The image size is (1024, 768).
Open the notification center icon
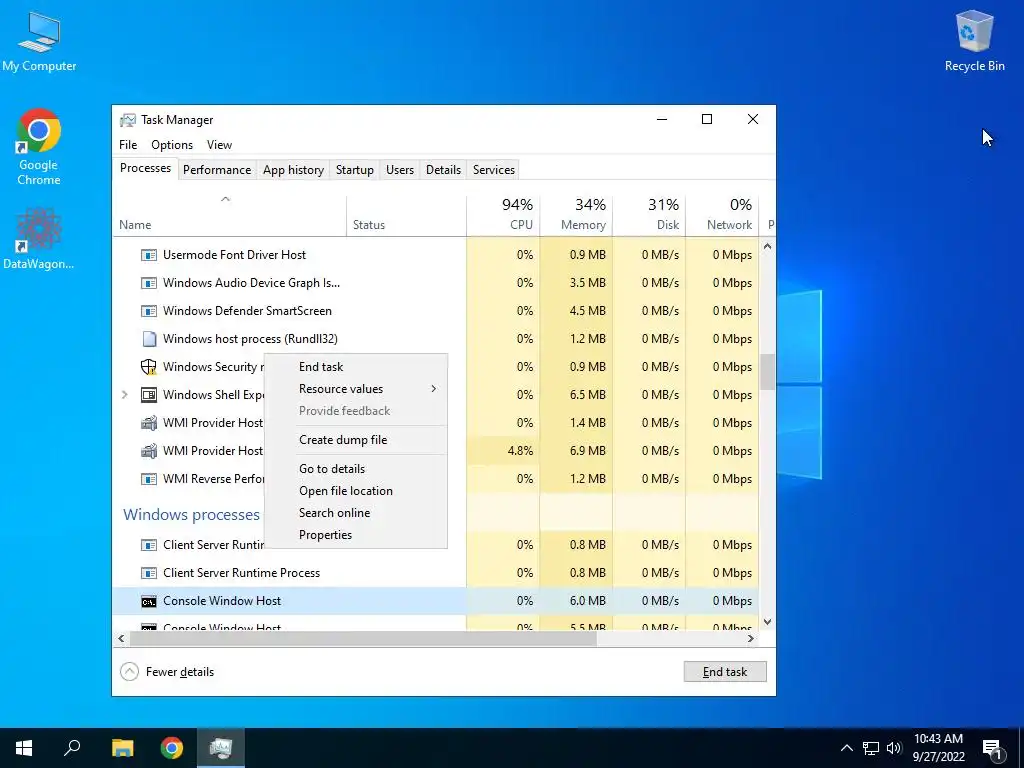(x=992, y=749)
